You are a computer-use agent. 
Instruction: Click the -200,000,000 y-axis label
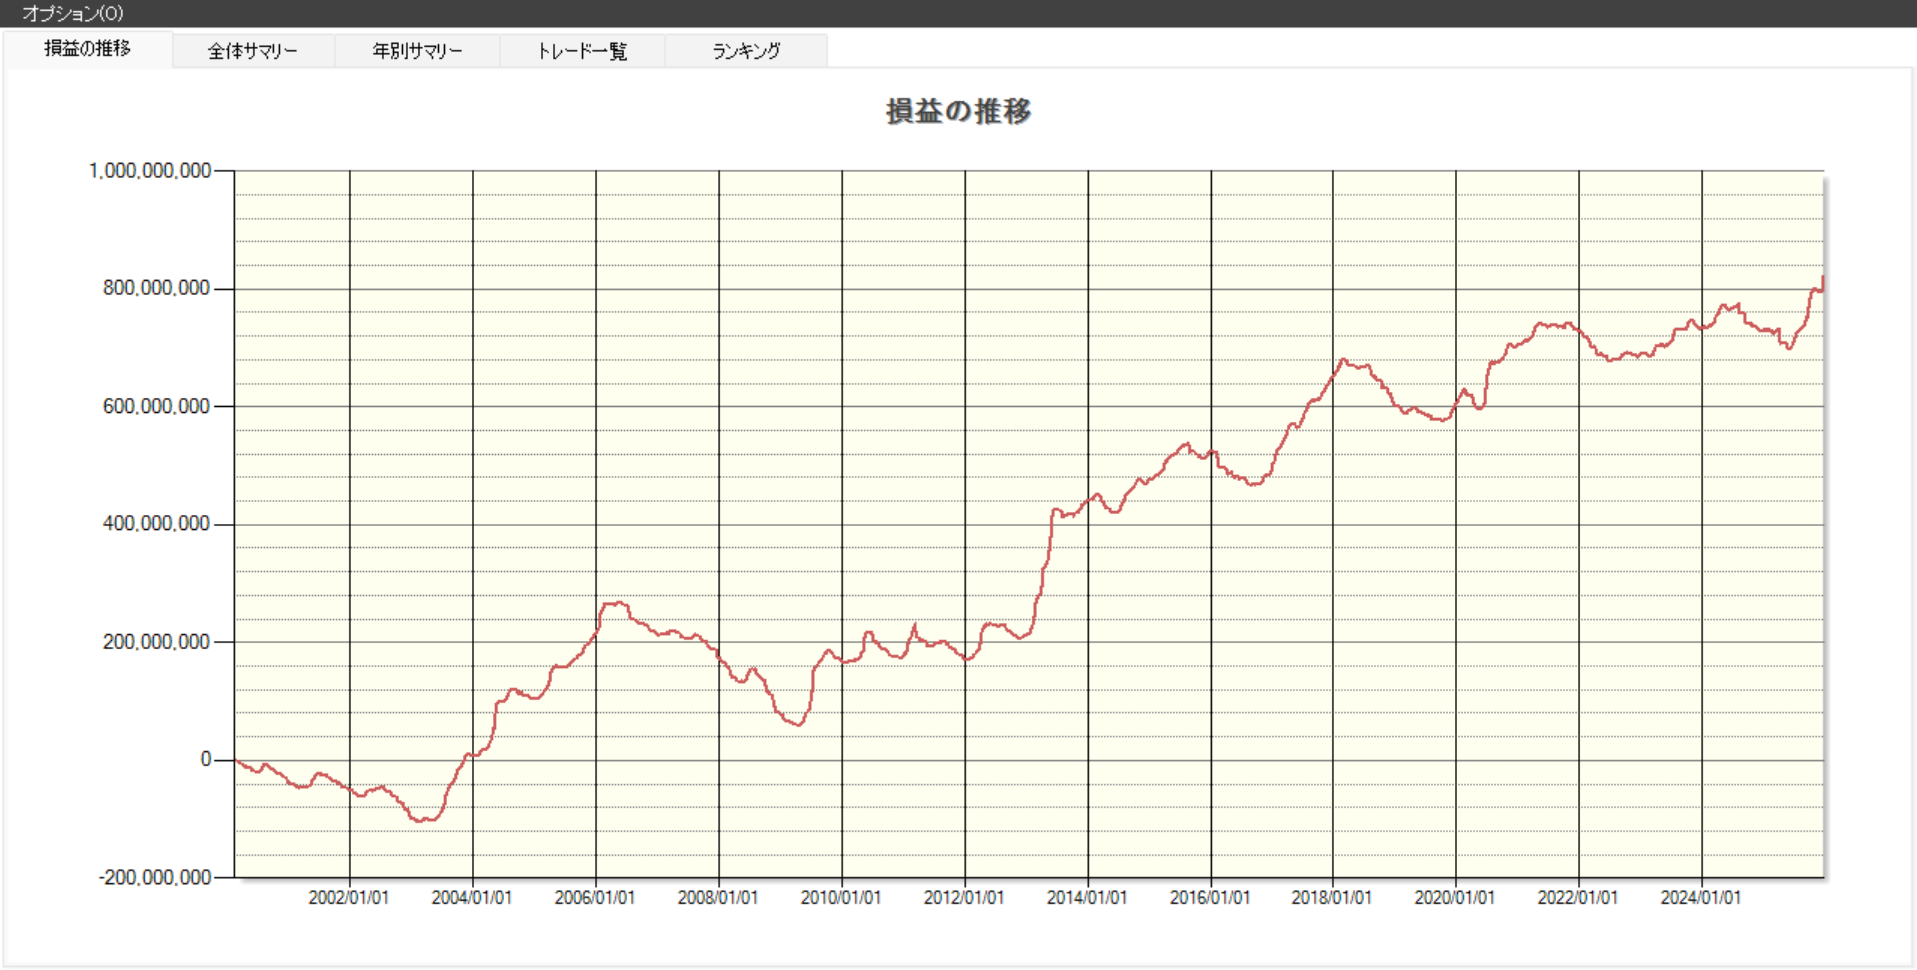(x=155, y=877)
